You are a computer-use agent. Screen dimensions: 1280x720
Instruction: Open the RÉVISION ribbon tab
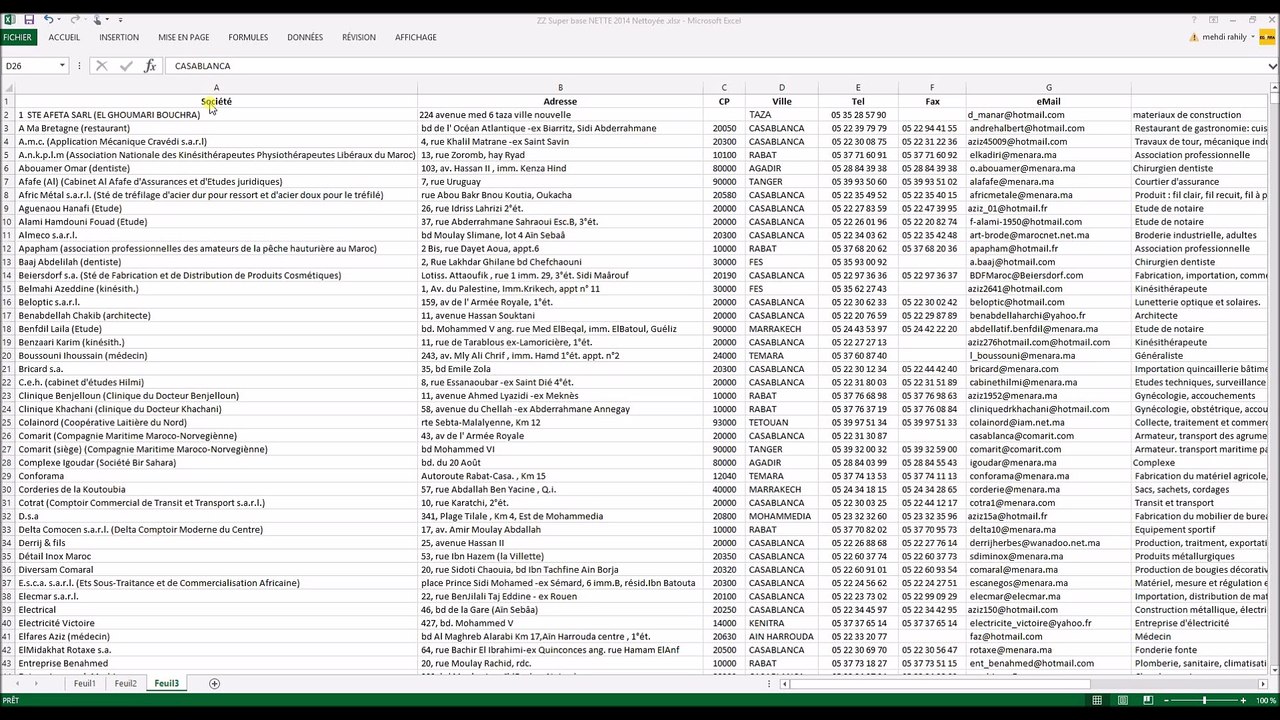tap(359, 38)
